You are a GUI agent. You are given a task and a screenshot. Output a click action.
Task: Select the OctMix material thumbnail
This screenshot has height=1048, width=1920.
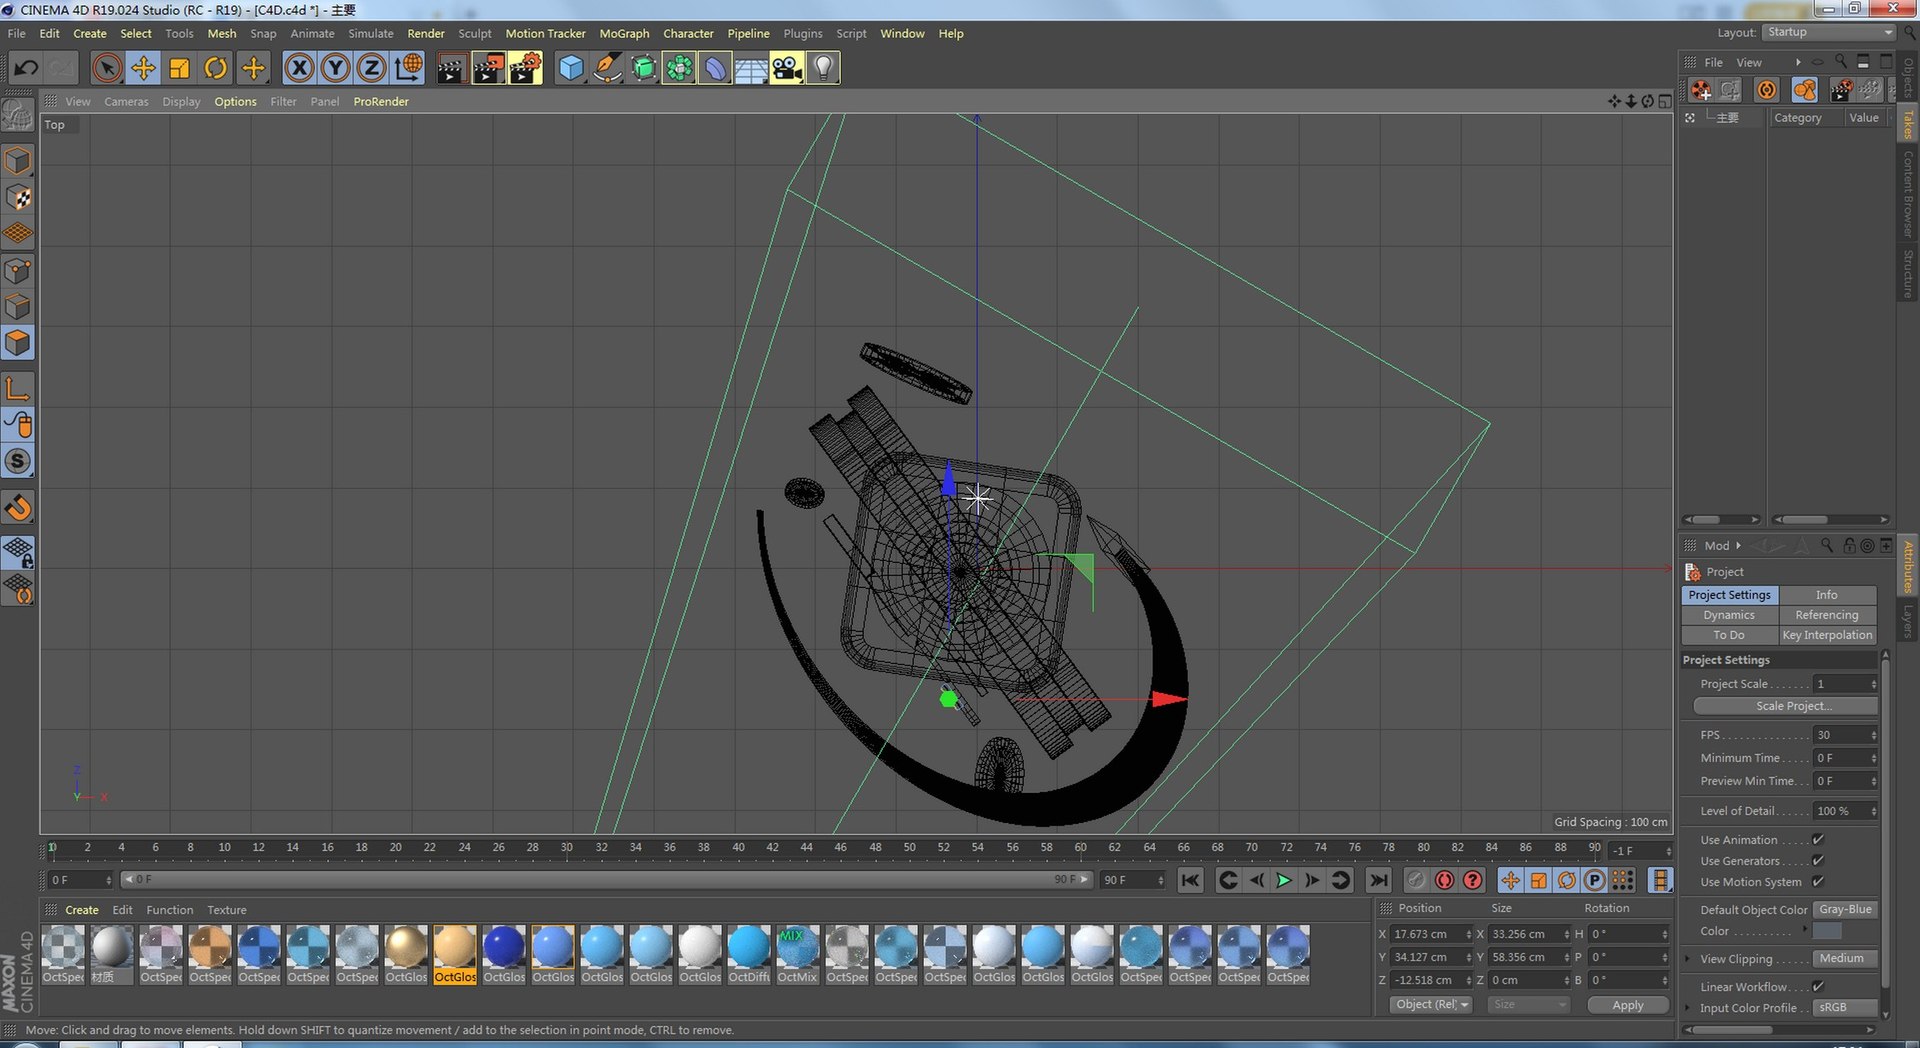coord(797,954)
